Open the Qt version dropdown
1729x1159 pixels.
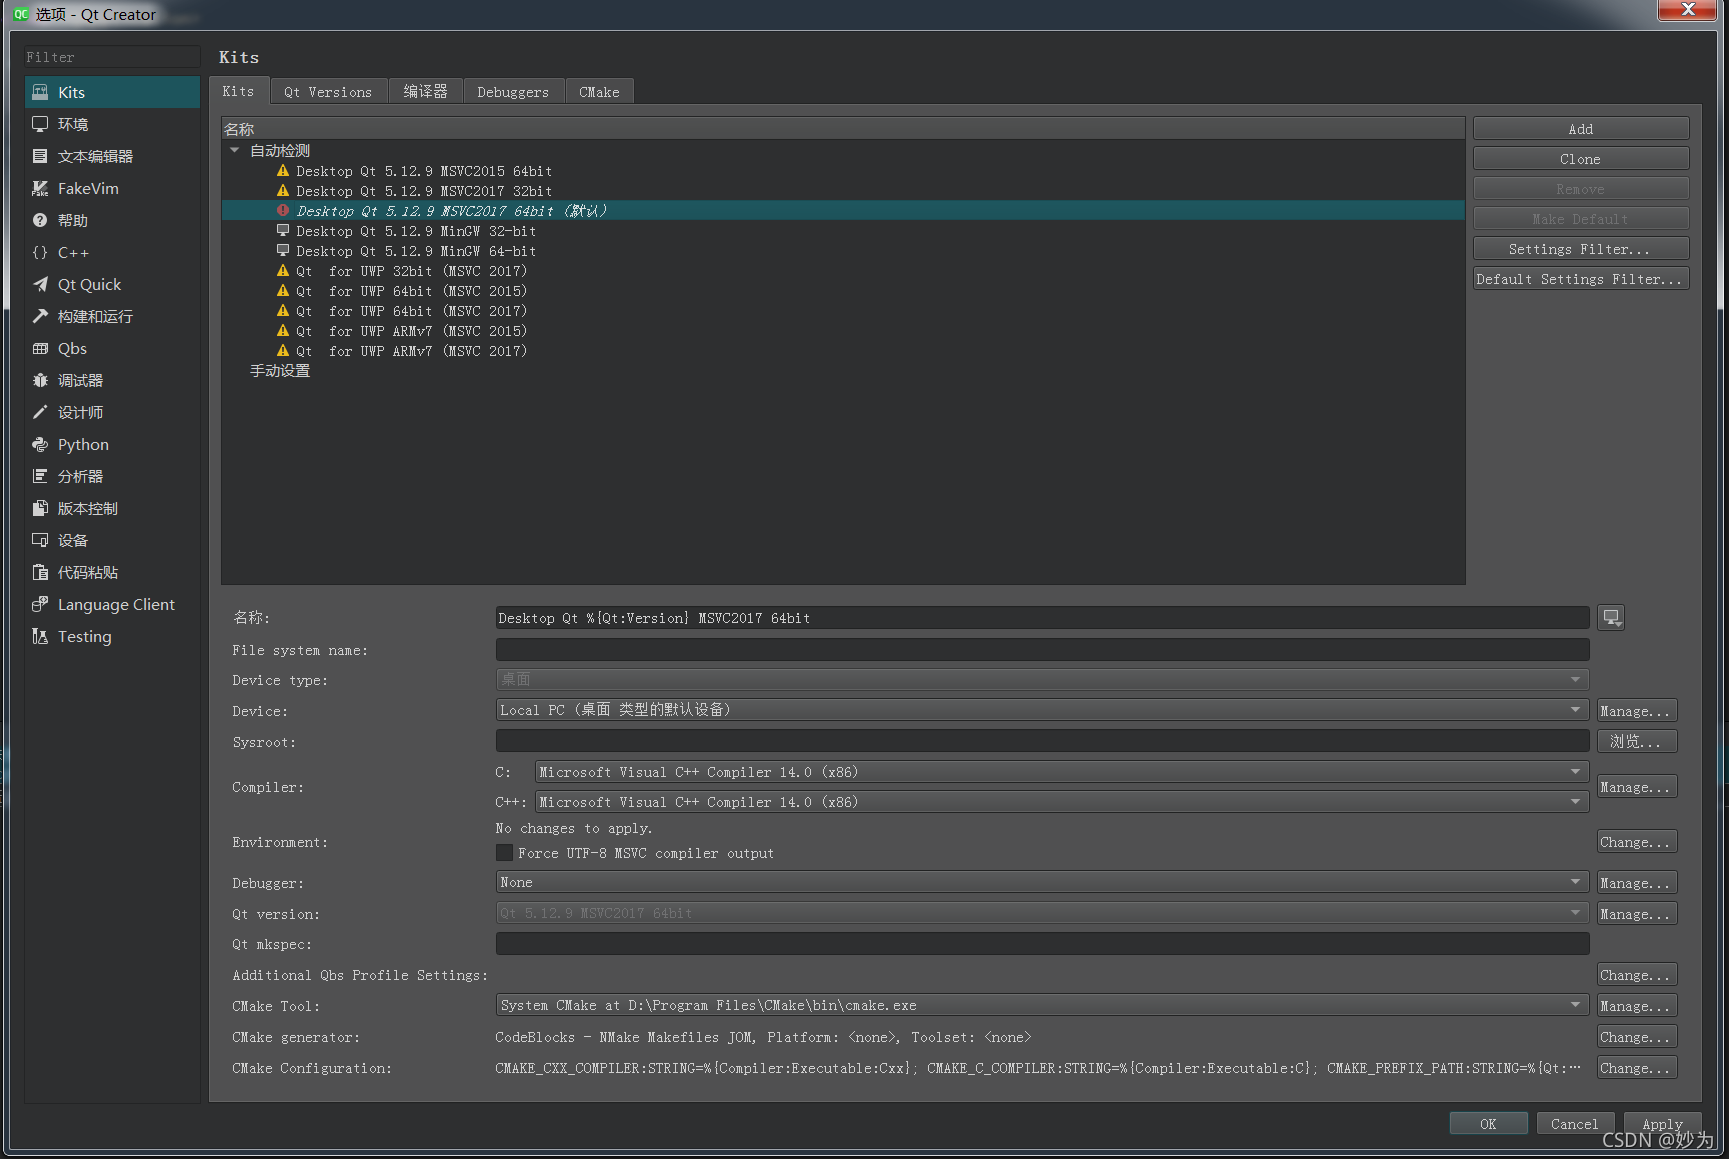point(1042,913)
